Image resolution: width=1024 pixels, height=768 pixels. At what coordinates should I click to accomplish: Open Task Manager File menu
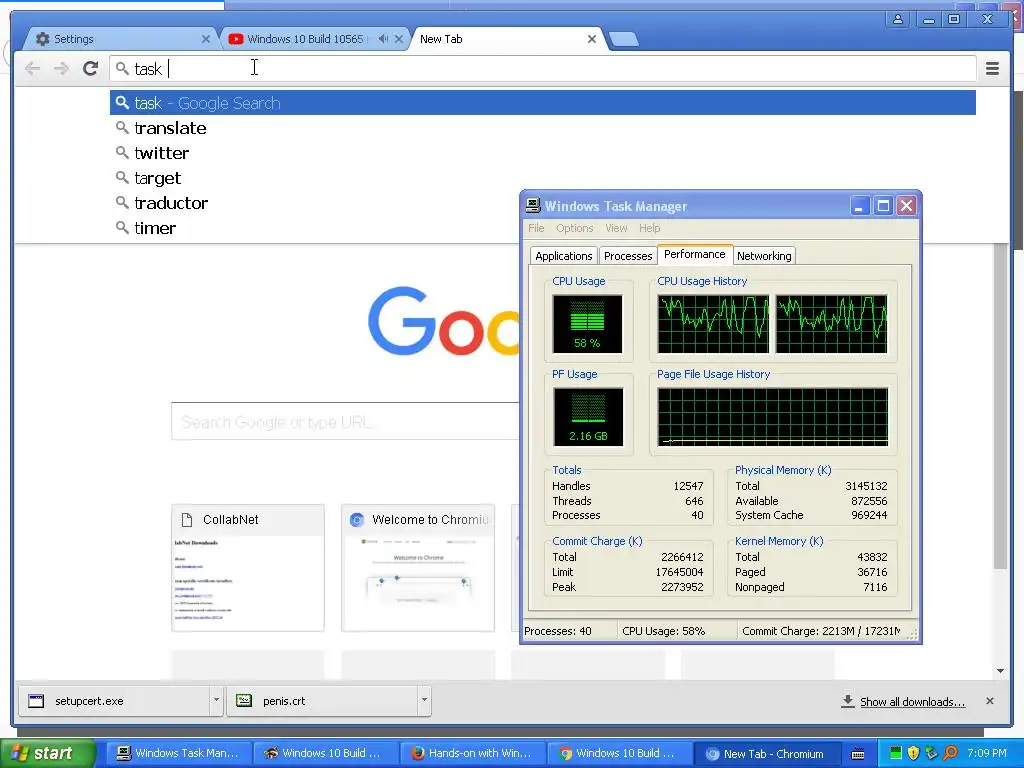[536, 228]
